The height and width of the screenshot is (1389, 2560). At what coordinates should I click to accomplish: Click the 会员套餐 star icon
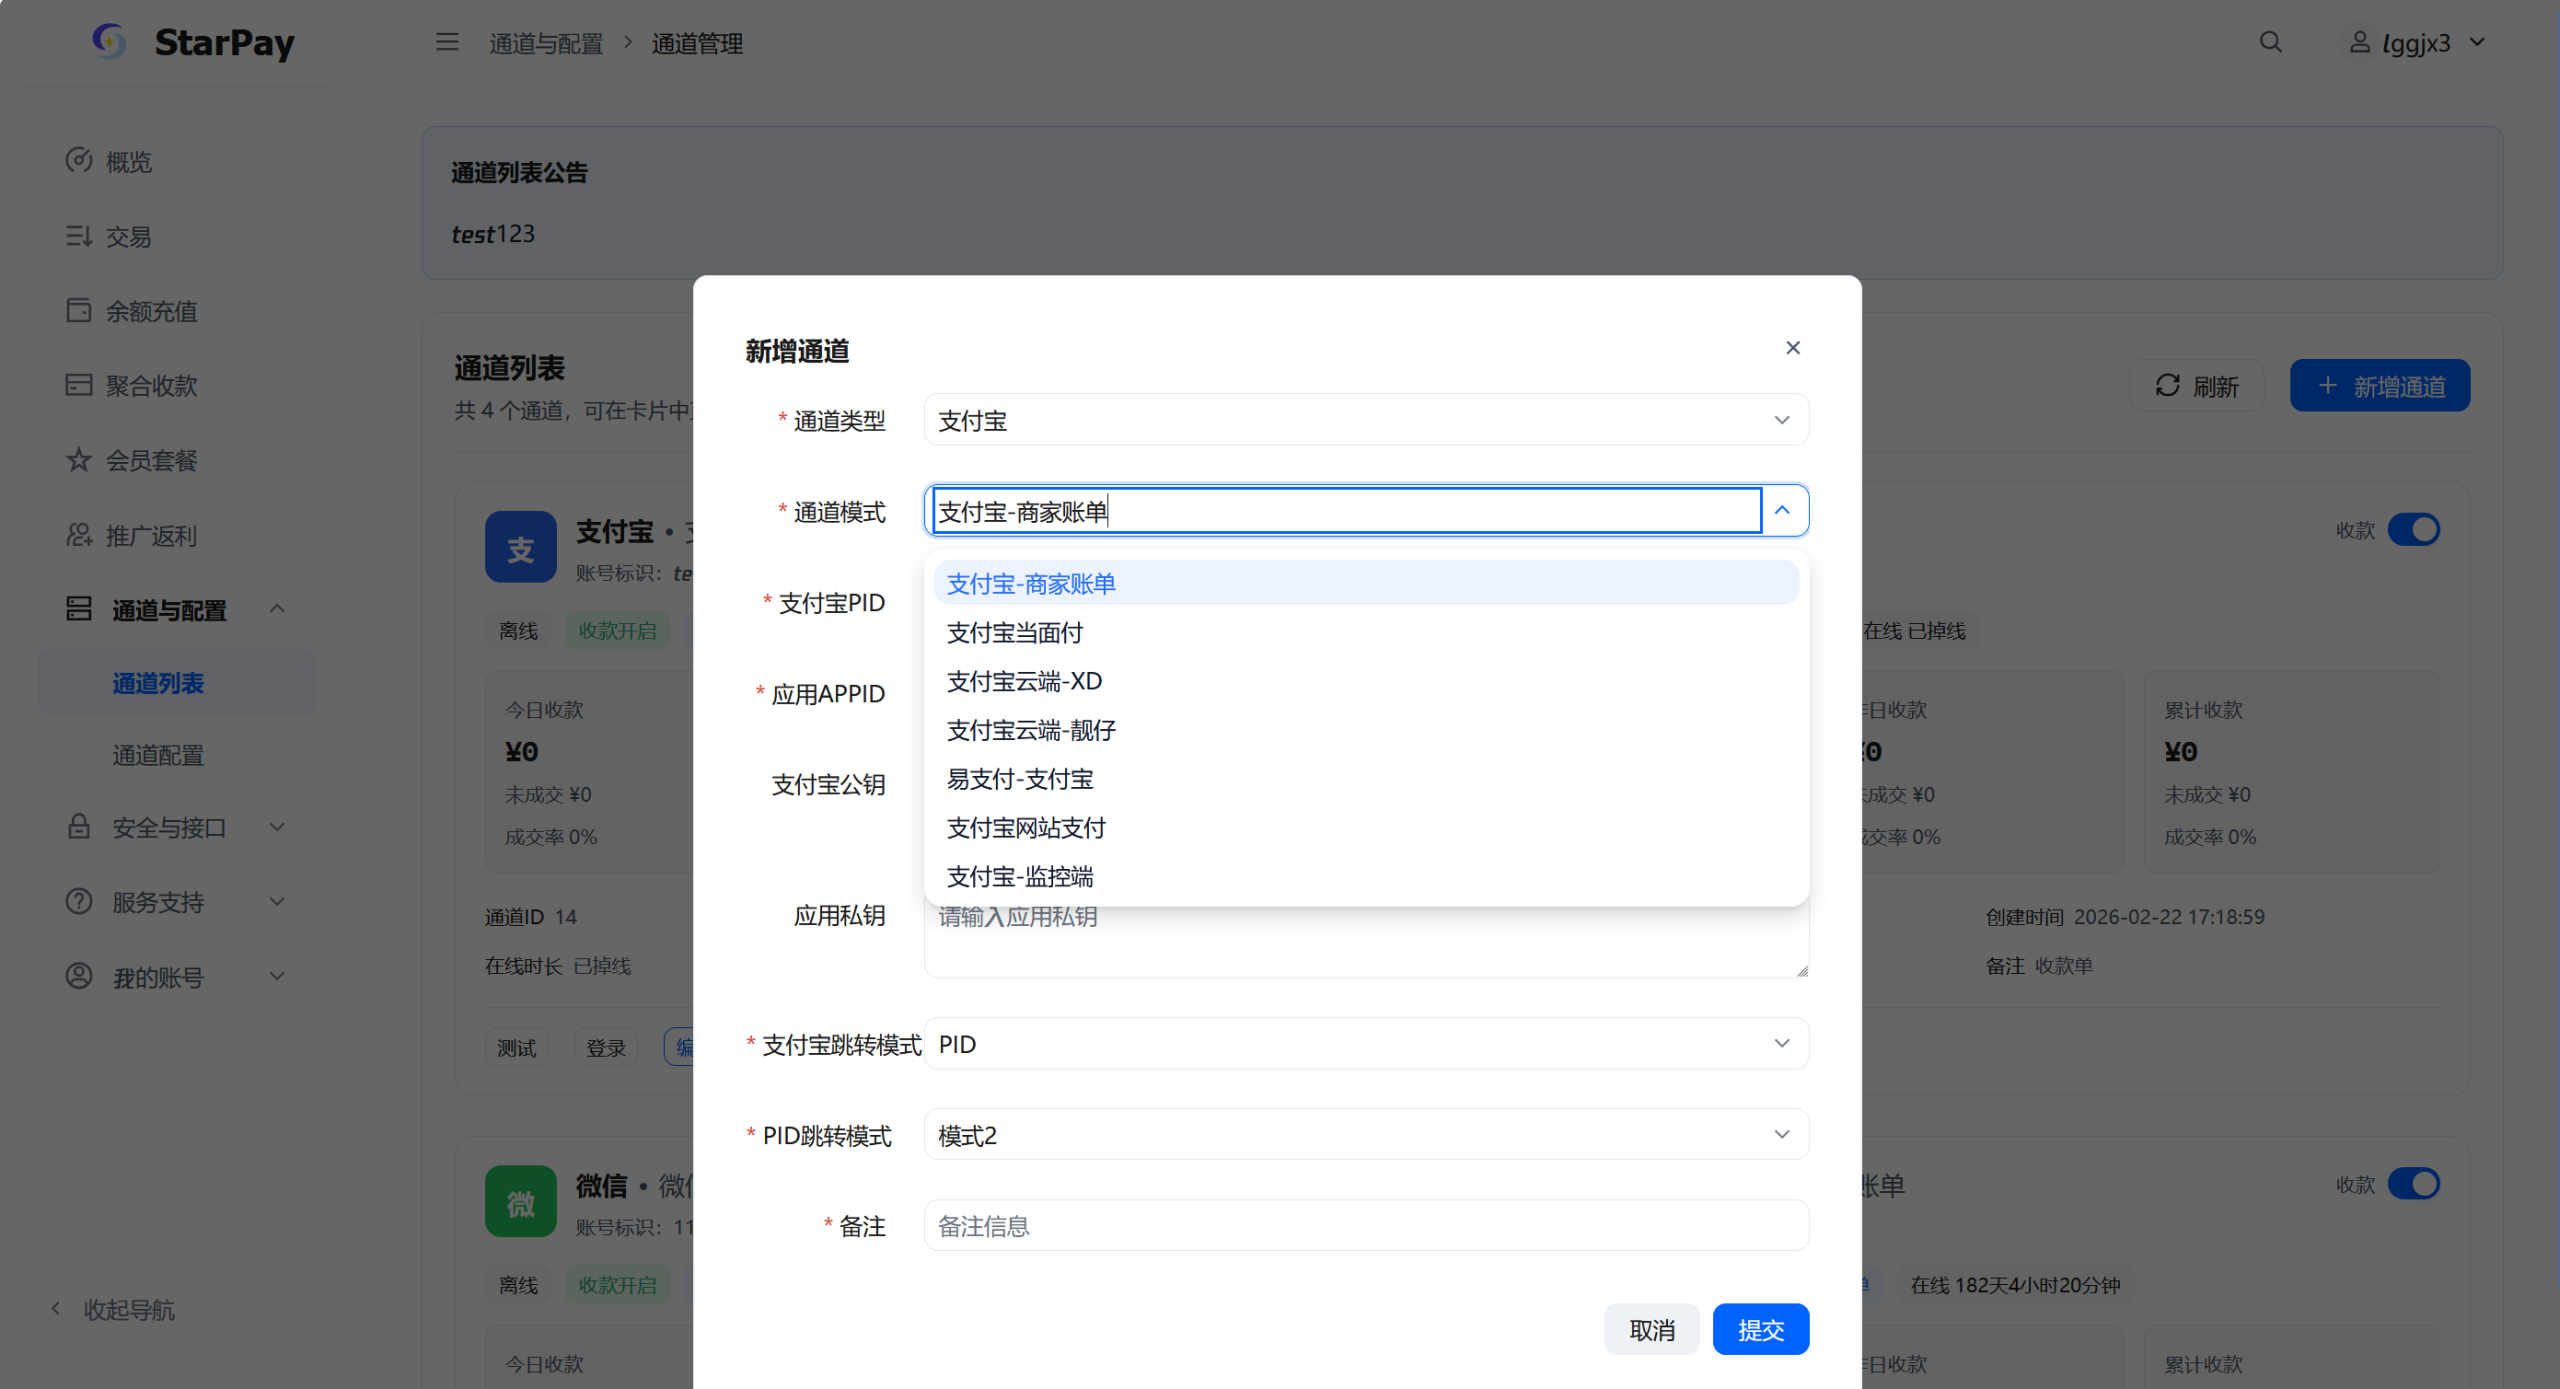79,460
